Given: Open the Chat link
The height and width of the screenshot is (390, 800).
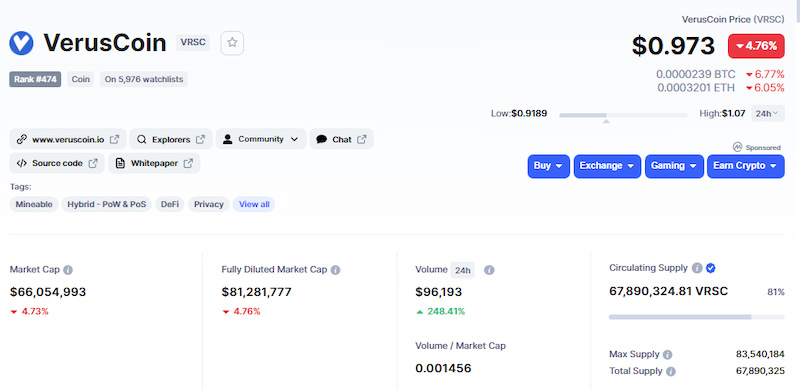Looking at the screenshot, I should [341, 139].
